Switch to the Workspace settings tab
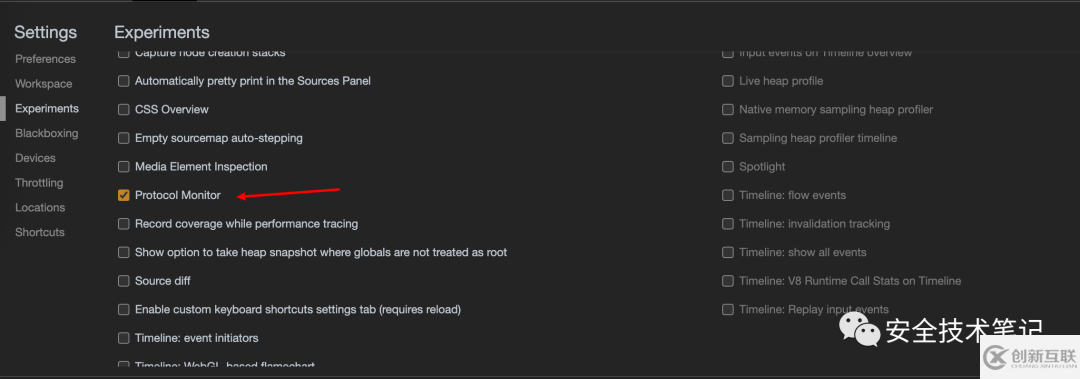 click(x=43, y=84)
